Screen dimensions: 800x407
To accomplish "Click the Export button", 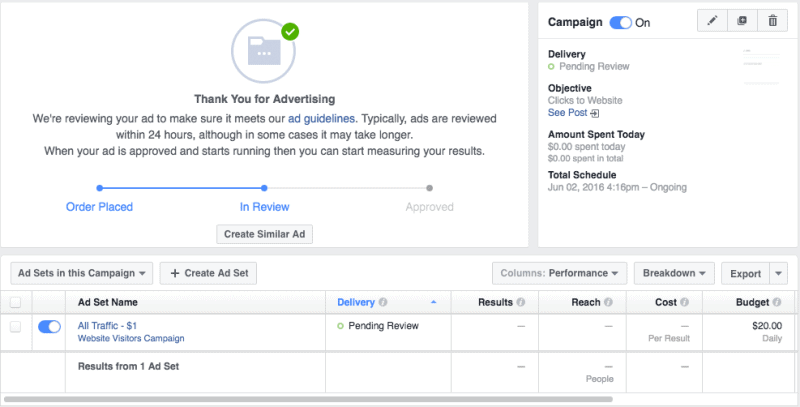I will point(745,273).
